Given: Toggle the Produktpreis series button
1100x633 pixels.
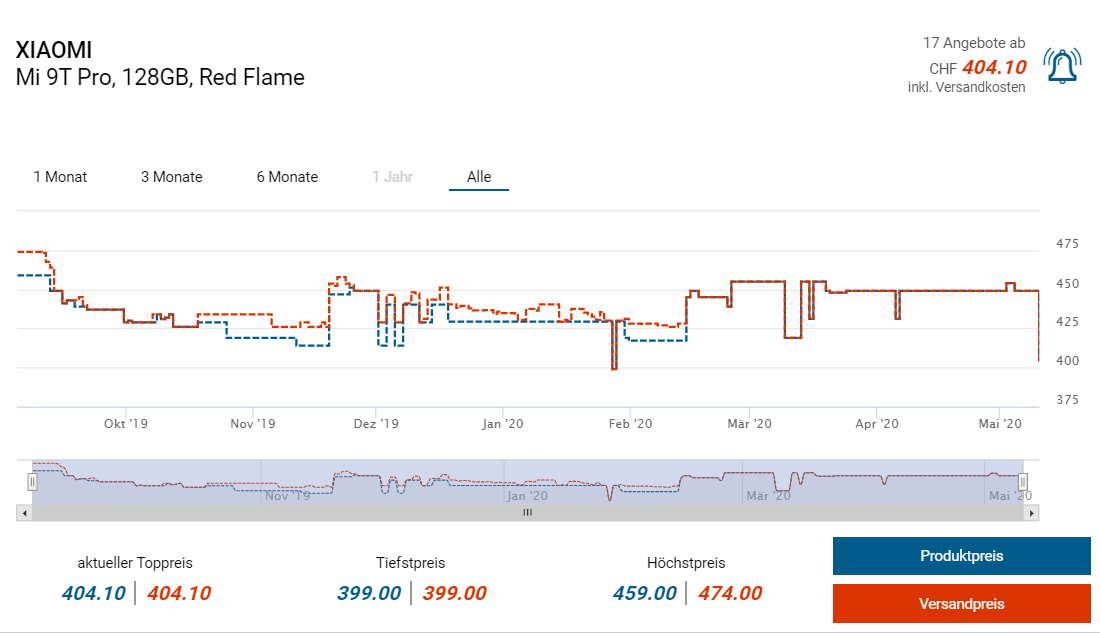Looking at the screenshot, I should click(x=961, y=556).
